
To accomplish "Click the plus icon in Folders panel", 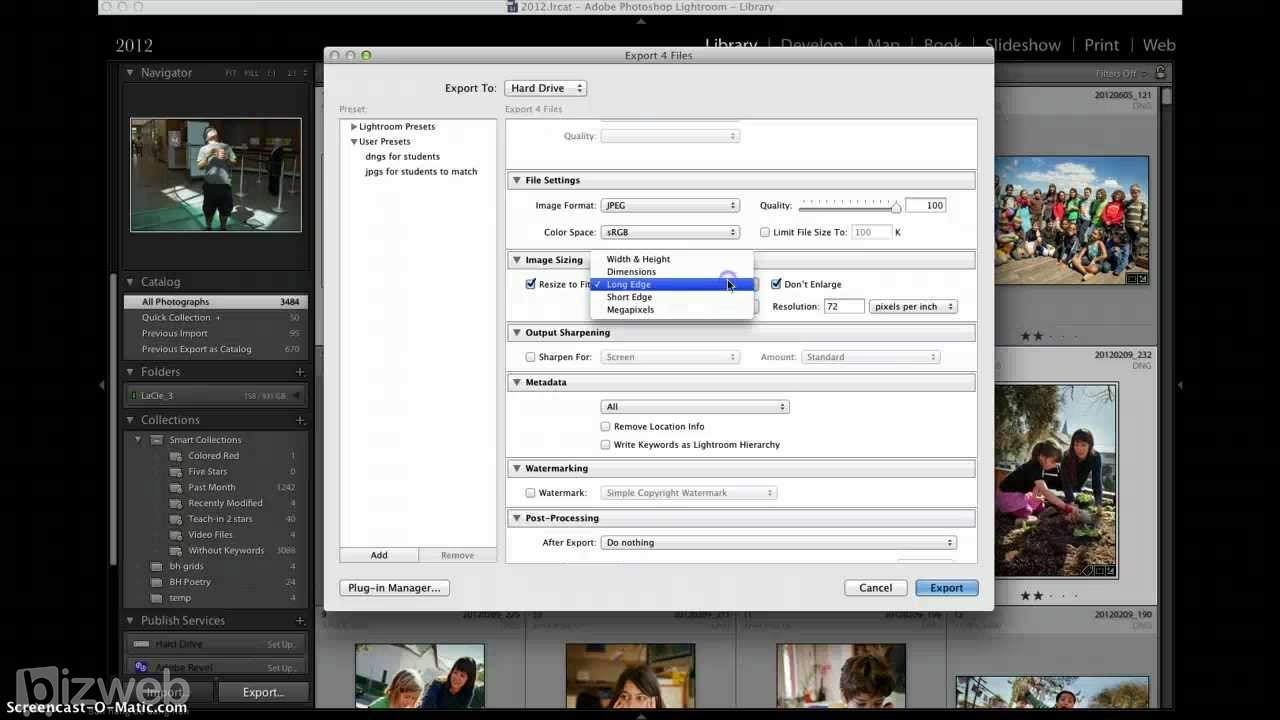I will [300, 372].
